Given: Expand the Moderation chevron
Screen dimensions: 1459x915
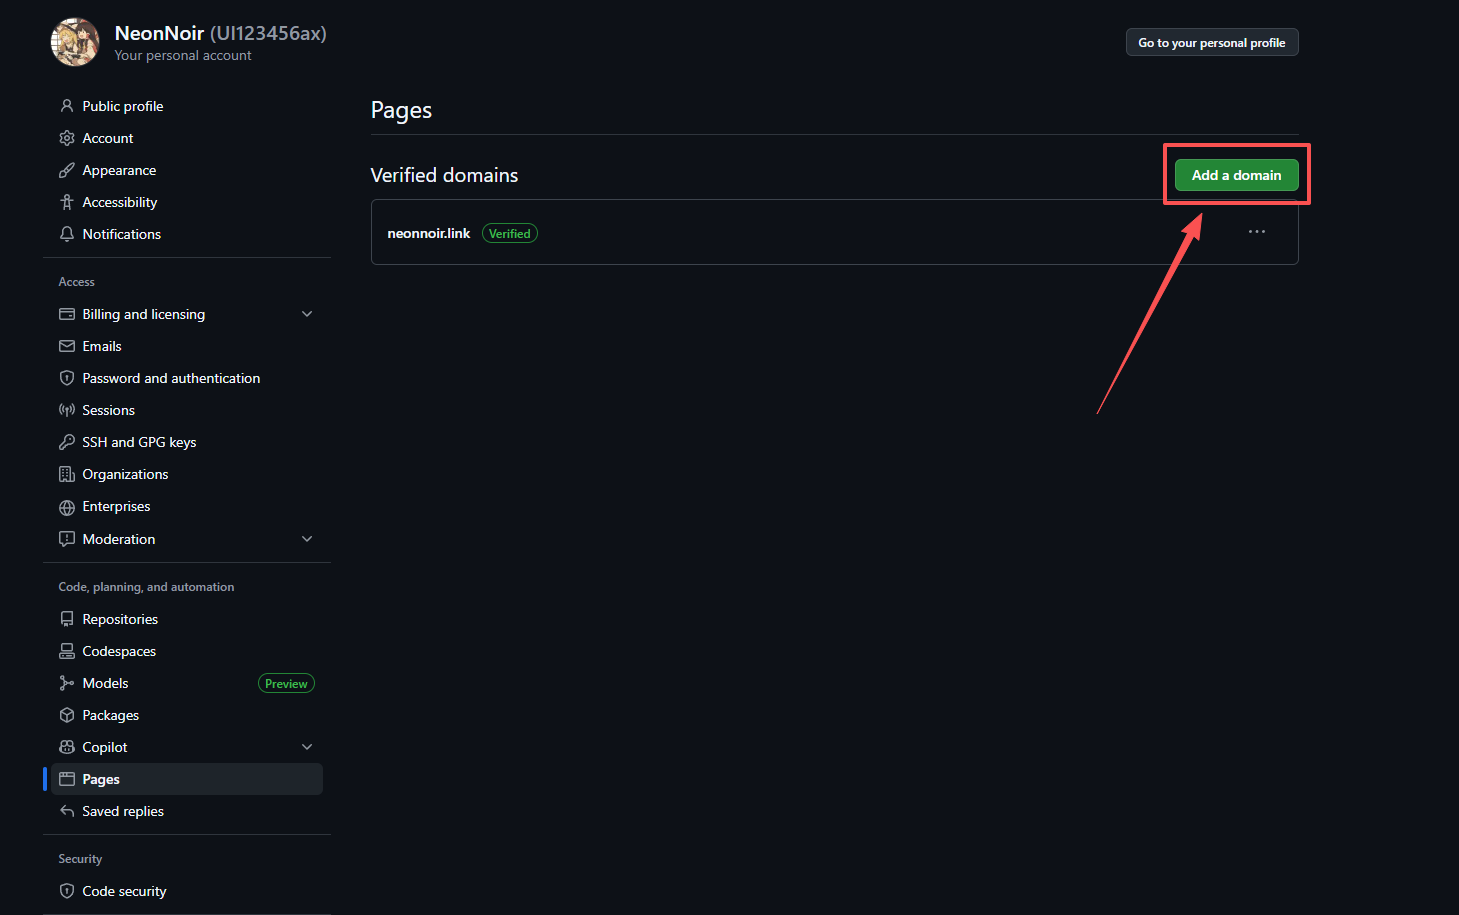Looking at the screenshot, I should (x=307, y=539).
